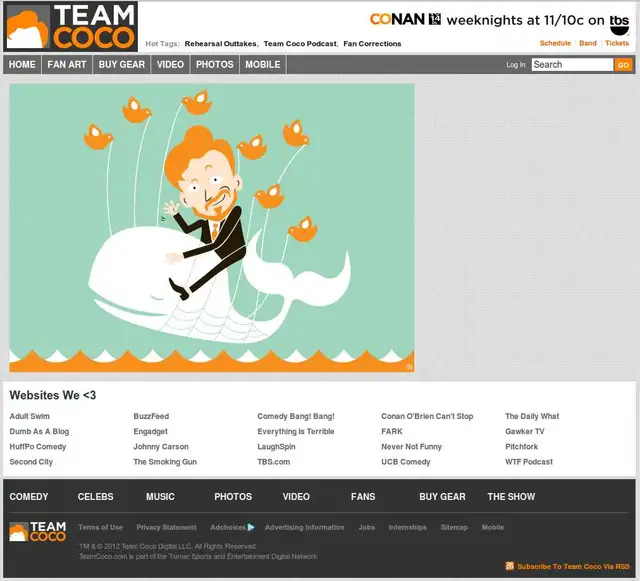This screenshot has height=581, width=640.
Task: Go to VIDEO in the top navigation
Action: (170, 65)
